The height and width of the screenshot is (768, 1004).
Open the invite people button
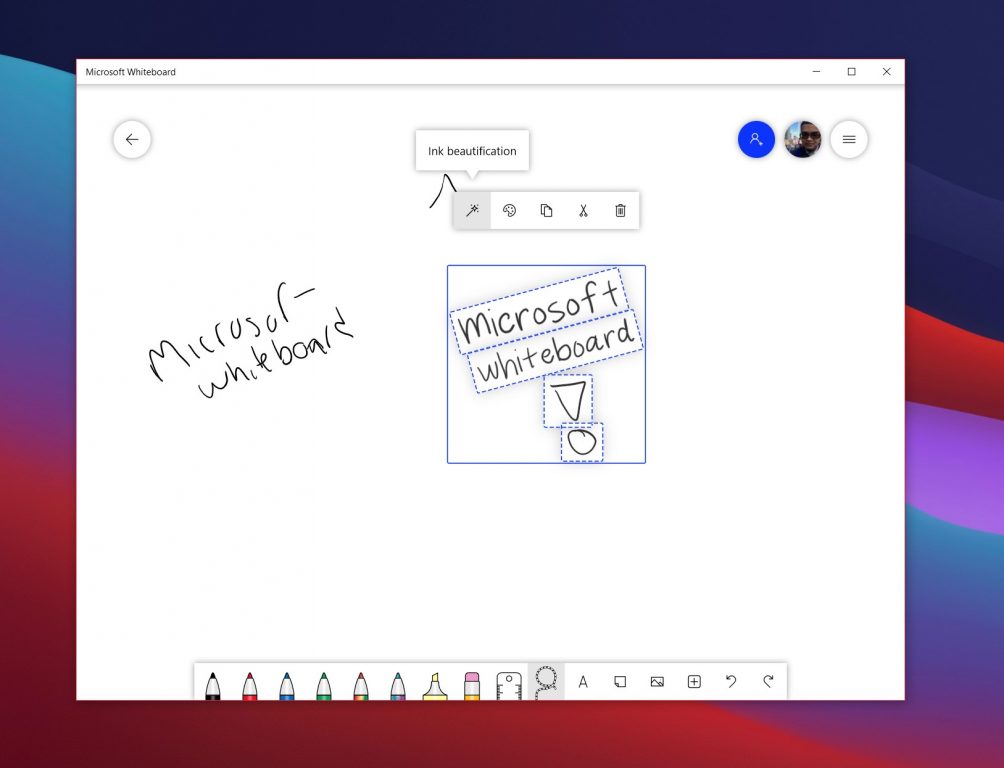tap(756, 139)
